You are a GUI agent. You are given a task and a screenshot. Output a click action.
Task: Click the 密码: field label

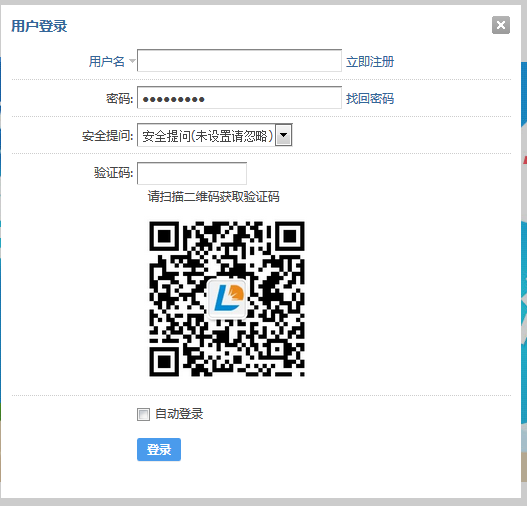coord(120,99)
